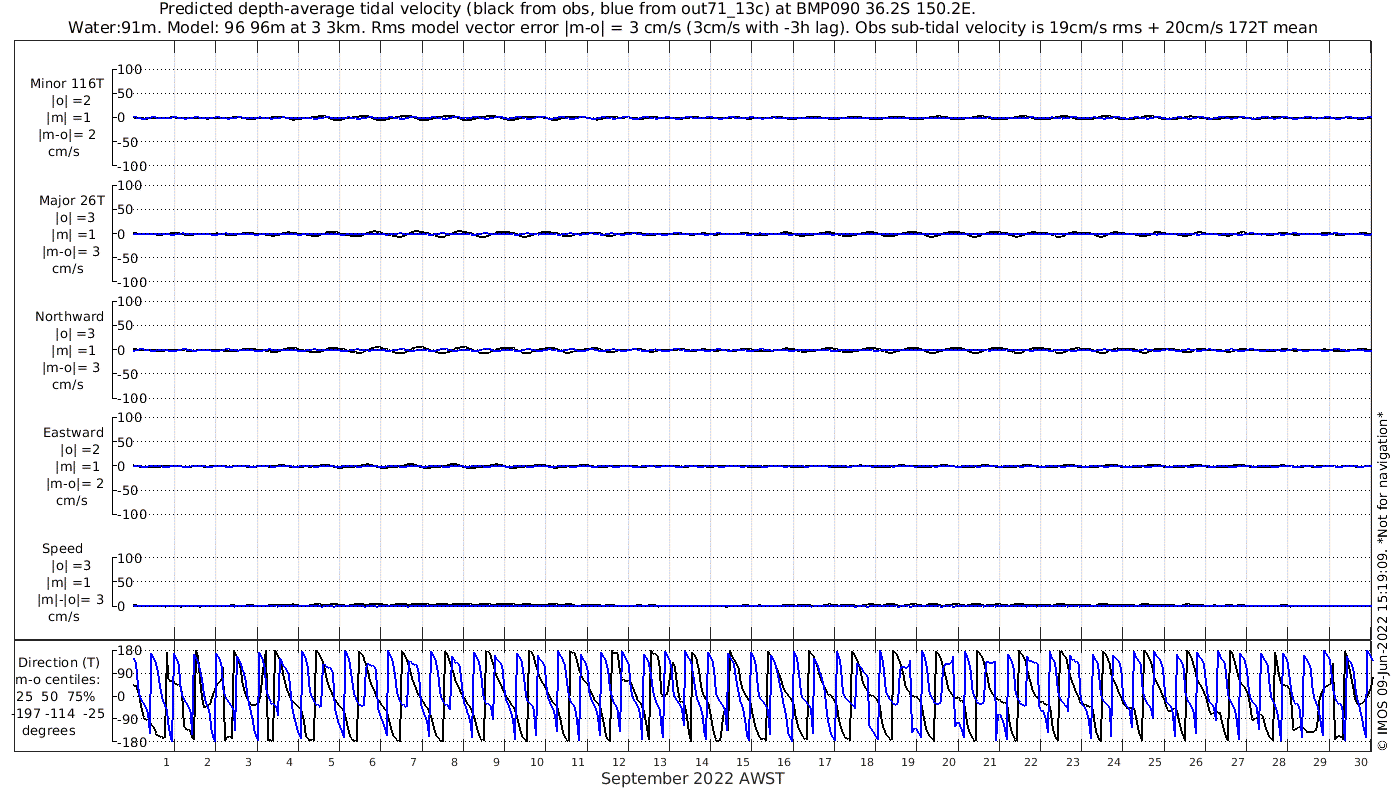Screen dimensions: 1400x800
Task: Click the '-197 -114 -25' centile values
Action: point(57,713)
